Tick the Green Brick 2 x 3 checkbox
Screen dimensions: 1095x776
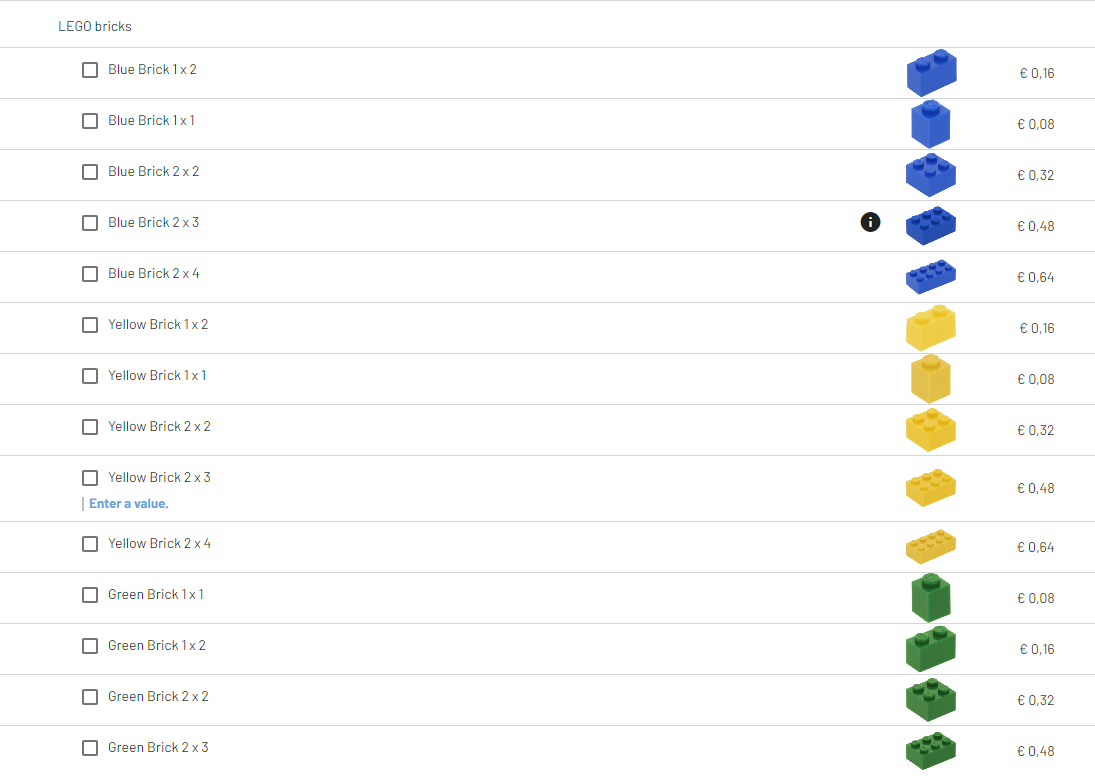[x=90, y=748]
